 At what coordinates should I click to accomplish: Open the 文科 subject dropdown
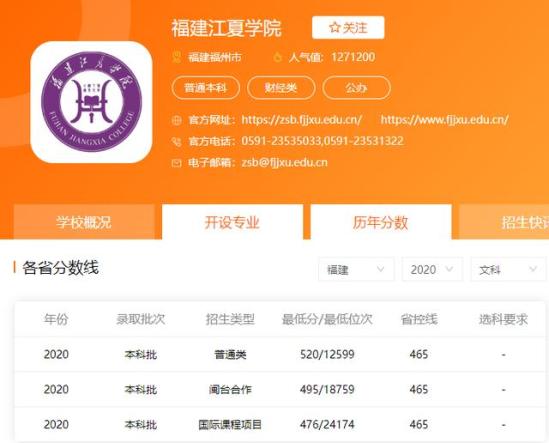[508, 269]
